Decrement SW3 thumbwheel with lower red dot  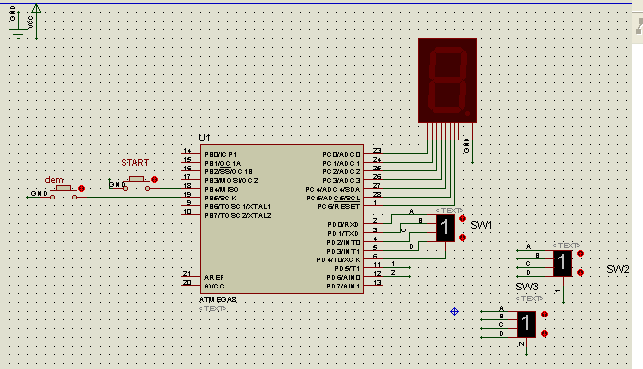(x=545, y=333)
